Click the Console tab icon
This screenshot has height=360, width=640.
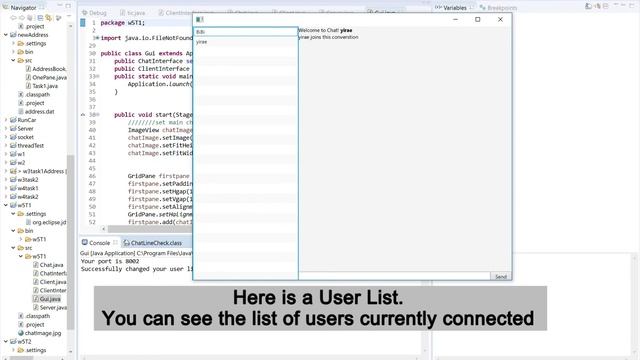(x=84, y=242)
